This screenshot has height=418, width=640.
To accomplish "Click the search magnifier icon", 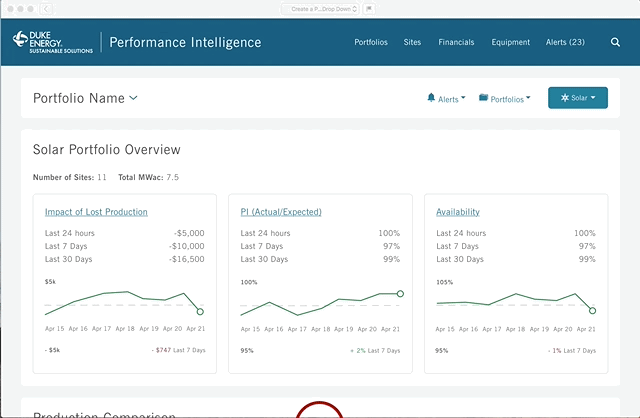I will [x=615, y=42].
